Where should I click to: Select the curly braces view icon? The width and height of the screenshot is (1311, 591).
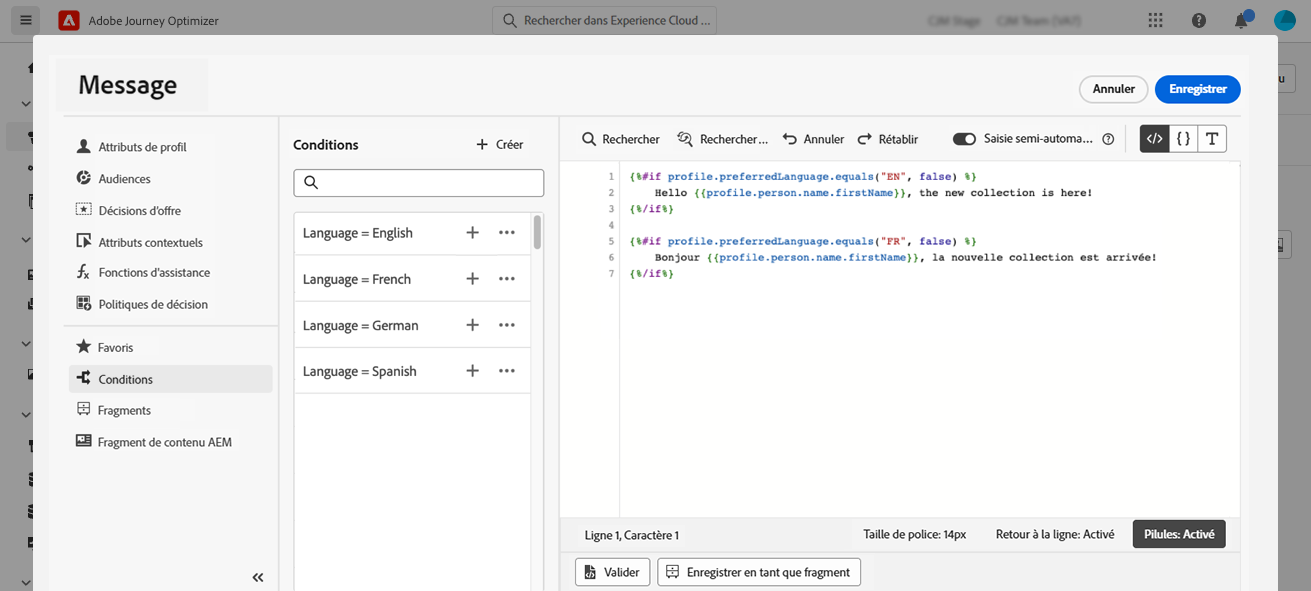1183,139
